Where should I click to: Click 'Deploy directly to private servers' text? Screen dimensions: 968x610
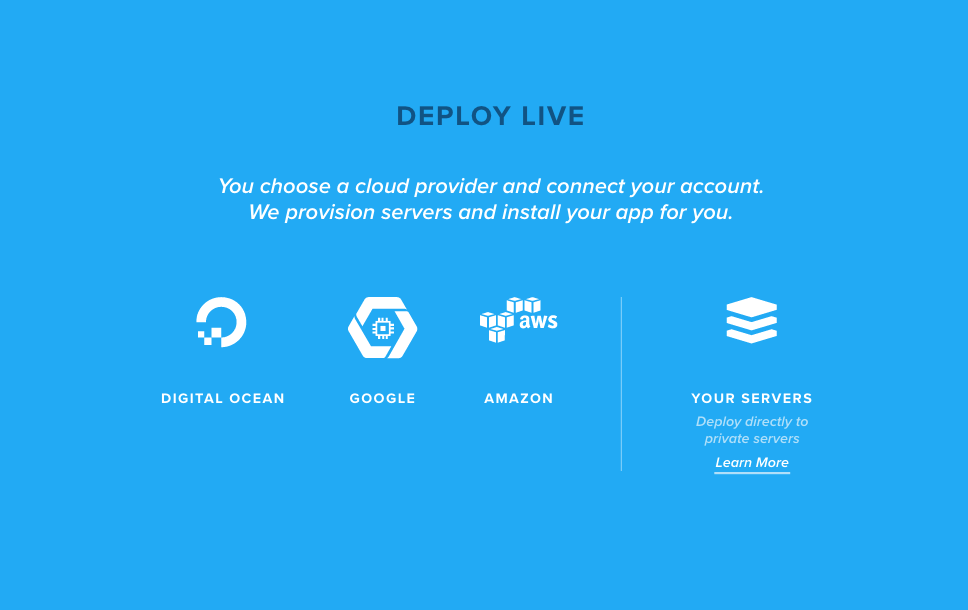point(752,430)
